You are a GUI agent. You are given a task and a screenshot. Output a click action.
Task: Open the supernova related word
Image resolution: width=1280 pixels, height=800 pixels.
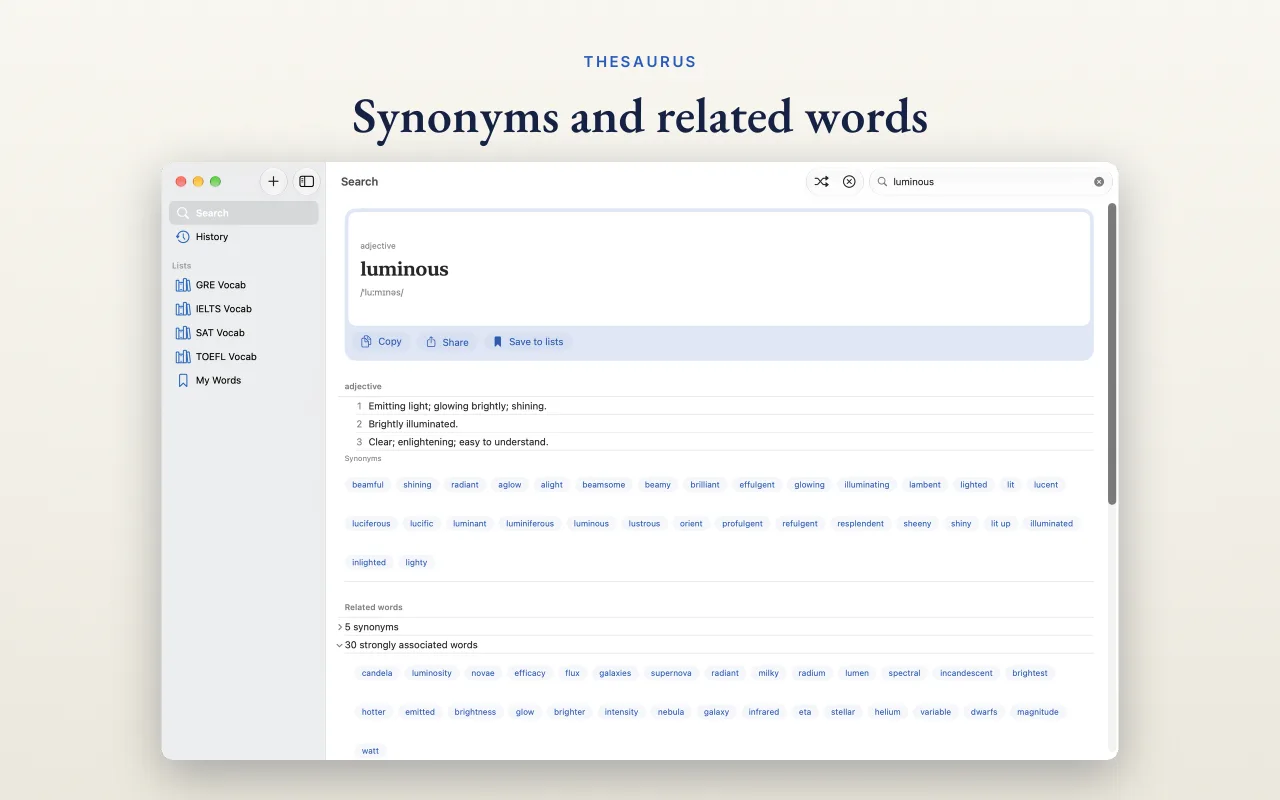(x=671, y=674)
